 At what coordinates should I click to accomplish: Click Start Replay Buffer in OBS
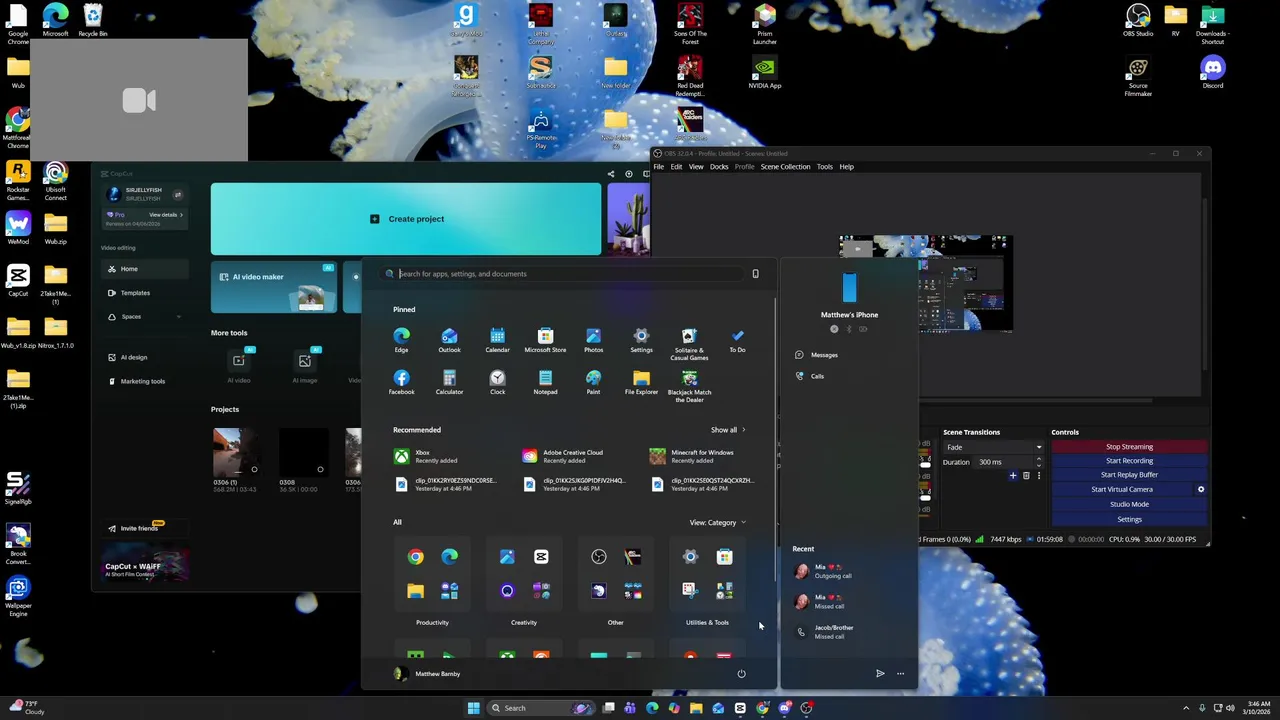pos(1129,475)
